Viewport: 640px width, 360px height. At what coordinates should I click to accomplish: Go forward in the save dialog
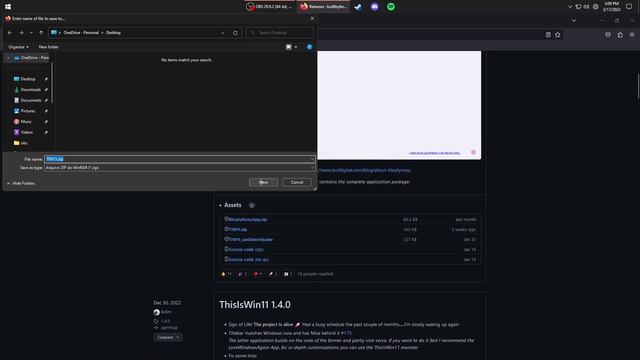point(21,33)
